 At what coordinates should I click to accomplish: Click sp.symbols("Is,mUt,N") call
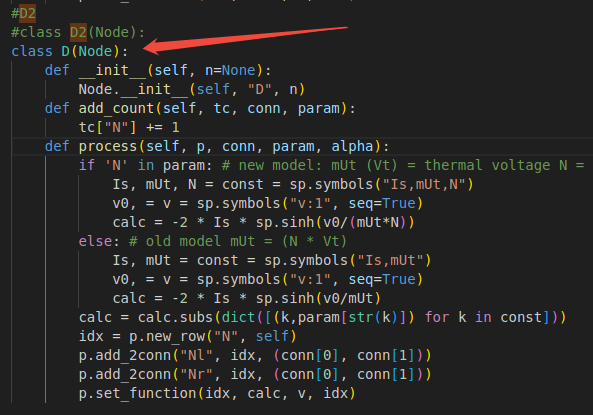click(381, 185)
